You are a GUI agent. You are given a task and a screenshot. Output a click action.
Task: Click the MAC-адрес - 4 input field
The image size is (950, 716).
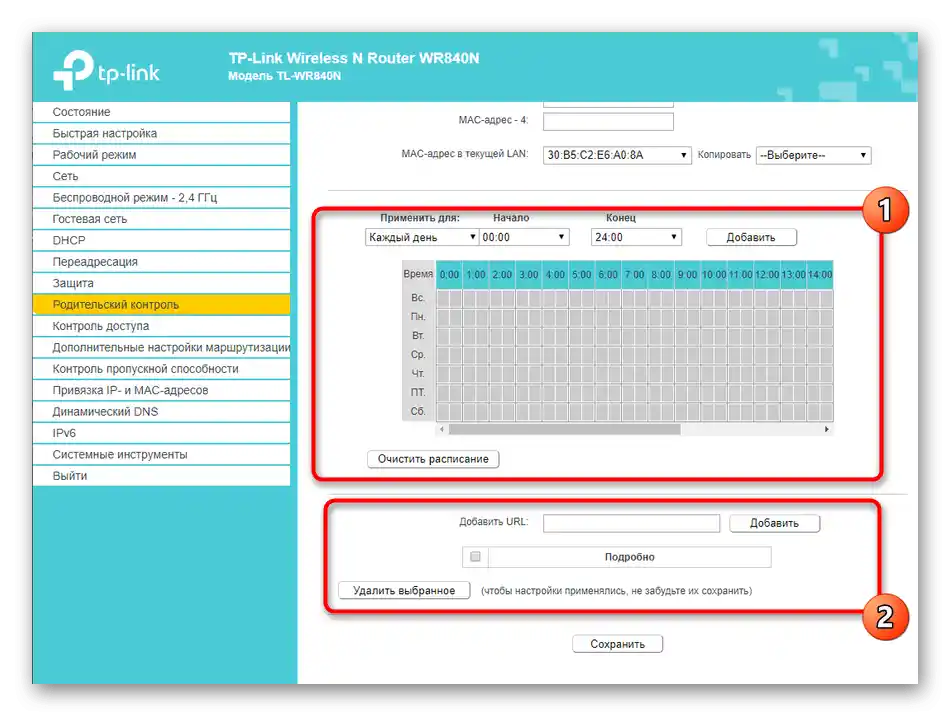(608, 121)
